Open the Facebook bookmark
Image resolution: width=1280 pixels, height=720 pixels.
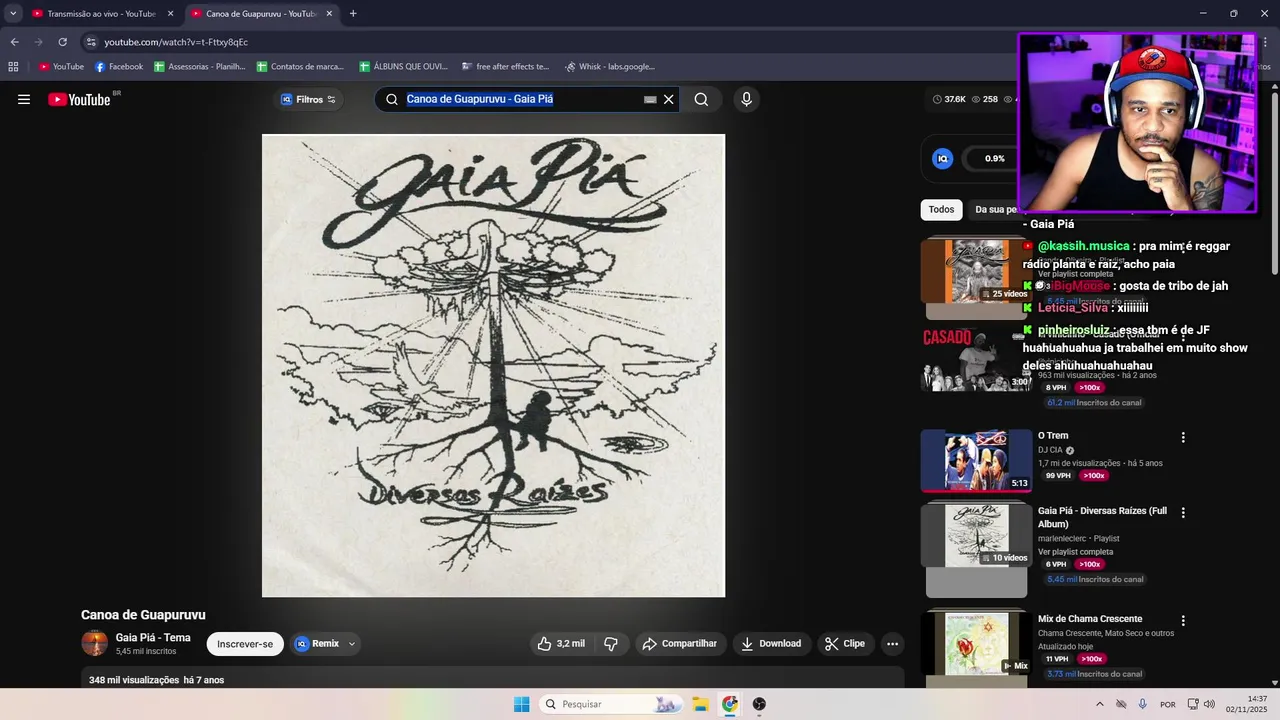pos(119,67)
